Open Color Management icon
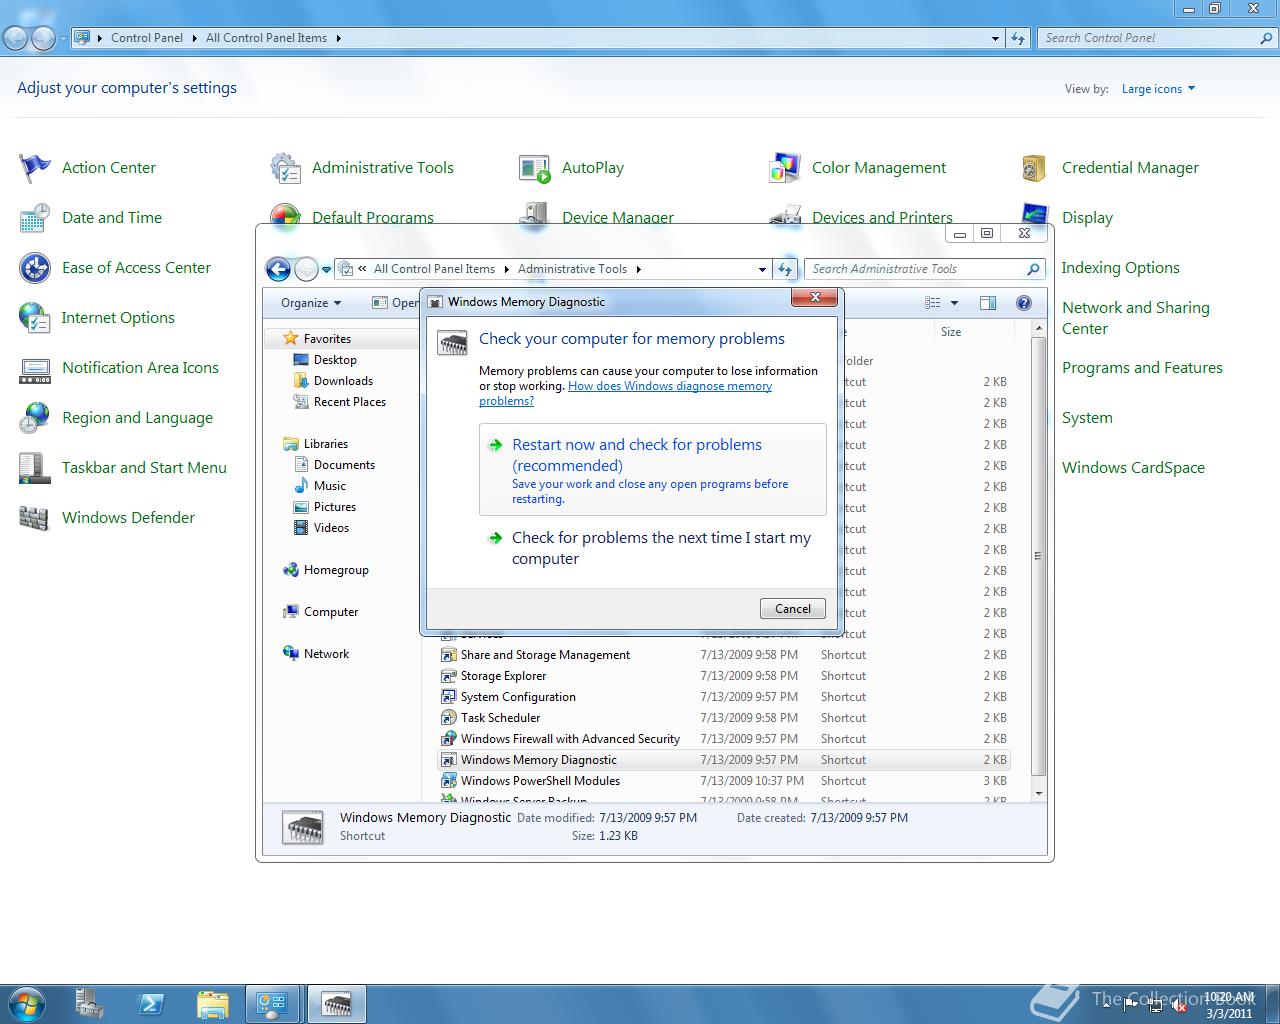Viewport: 1280px width, 1024px height. click(785, 168)
